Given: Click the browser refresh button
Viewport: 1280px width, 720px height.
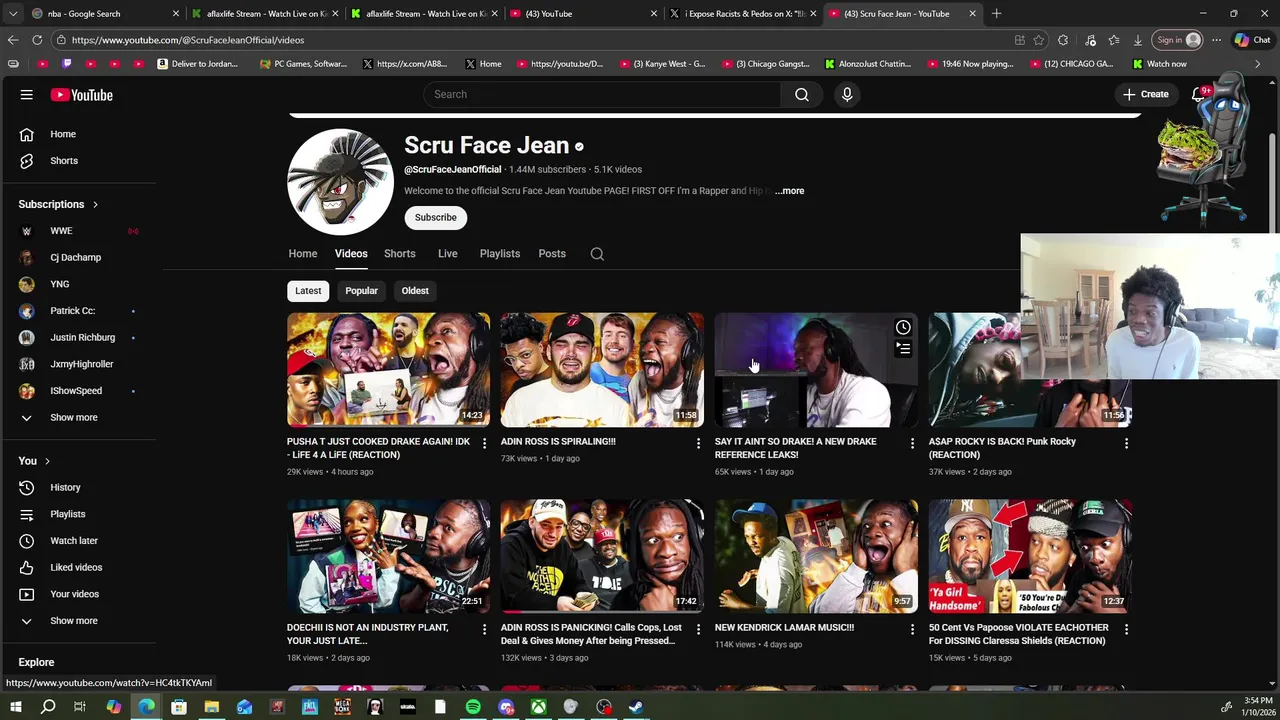Looking at the screenshot, I should pyautogui.click(x=37, y=40).
